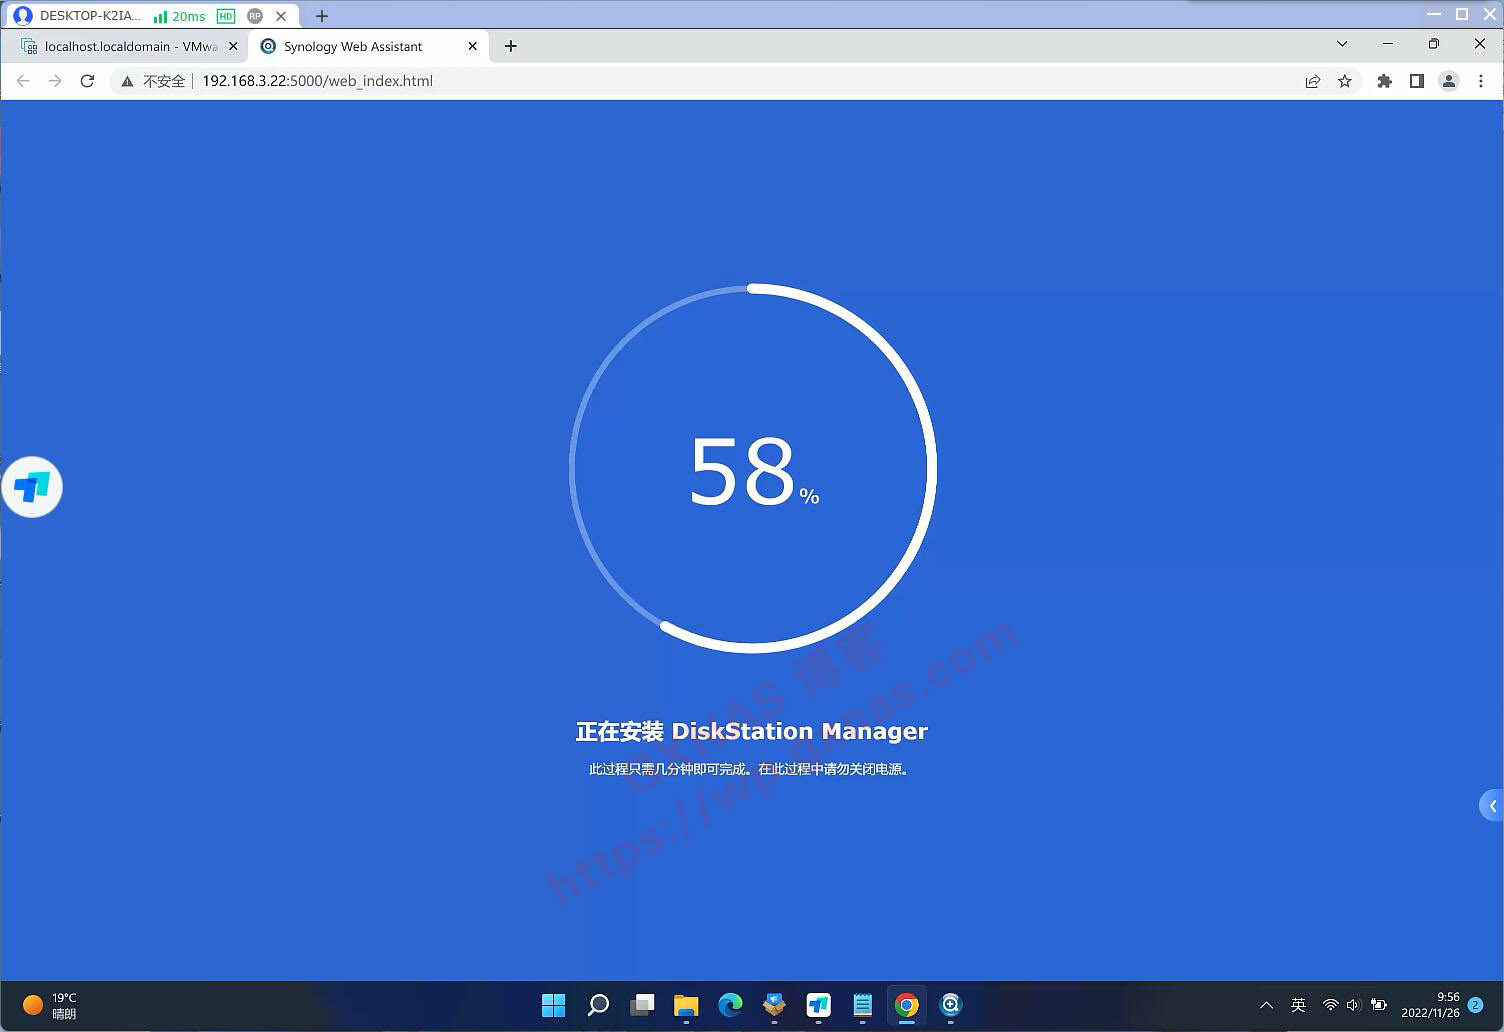Viewport: 1504px width, 1032px height.
Task: Reload the Synology Web Assistant page
Action: 87,81
